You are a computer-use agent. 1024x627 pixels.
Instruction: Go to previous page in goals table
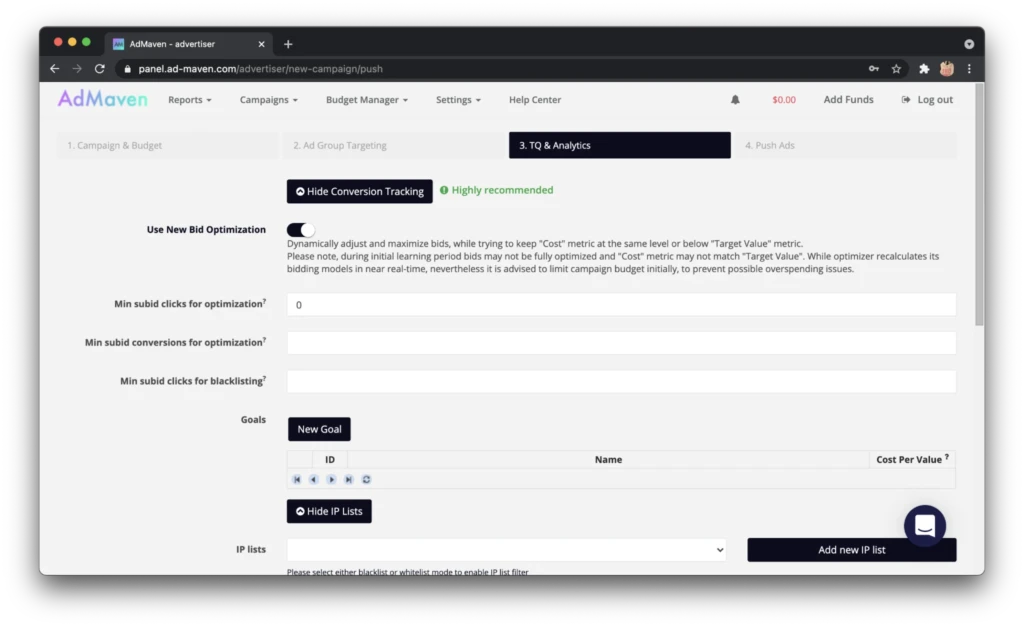pos(313,479)
